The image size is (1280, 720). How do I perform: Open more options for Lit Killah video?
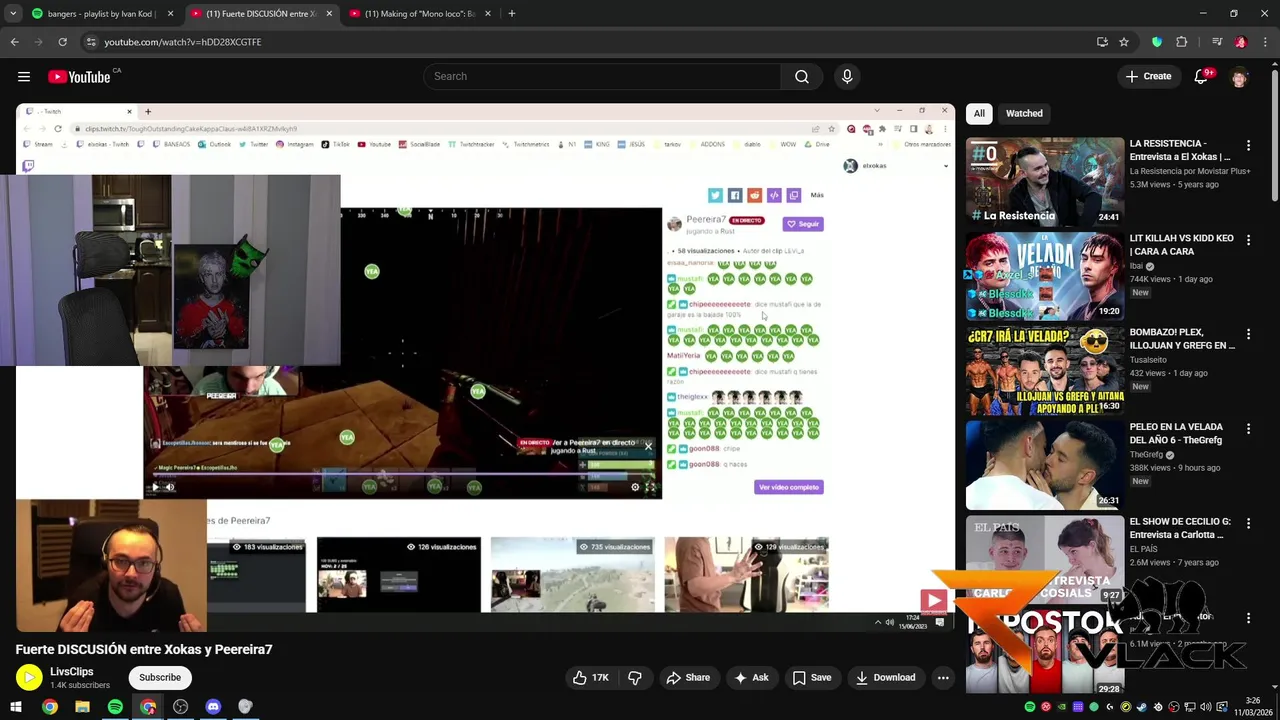[x=1248, y=241]
